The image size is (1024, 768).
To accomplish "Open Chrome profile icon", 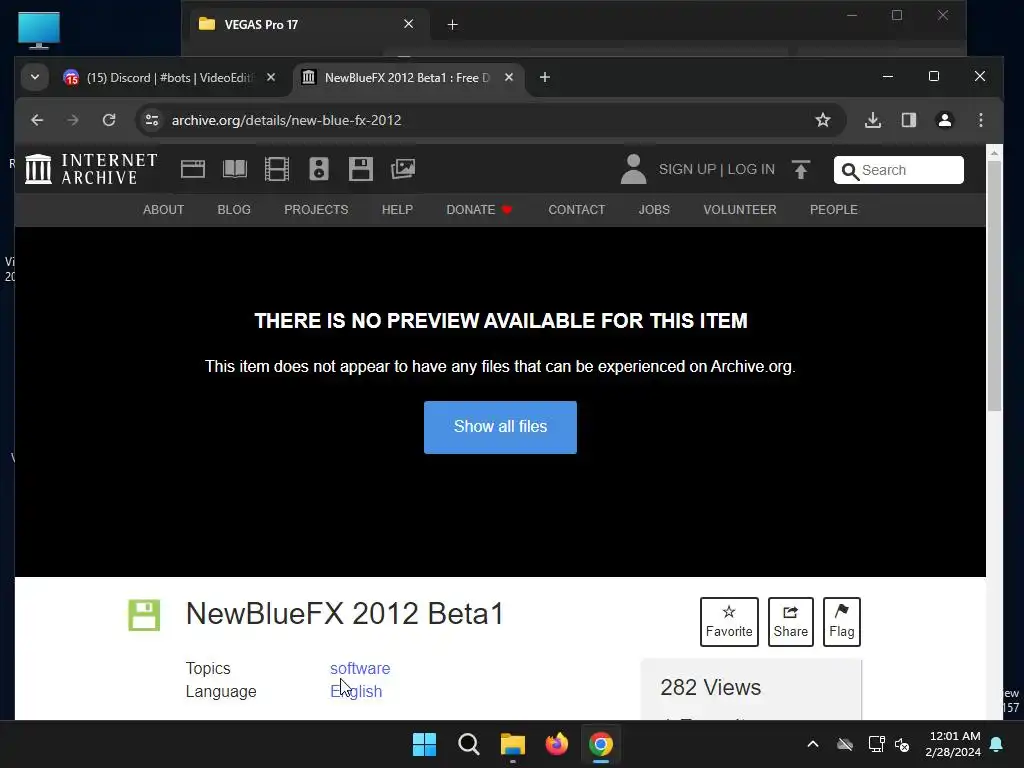I will (x=944, y=120).
